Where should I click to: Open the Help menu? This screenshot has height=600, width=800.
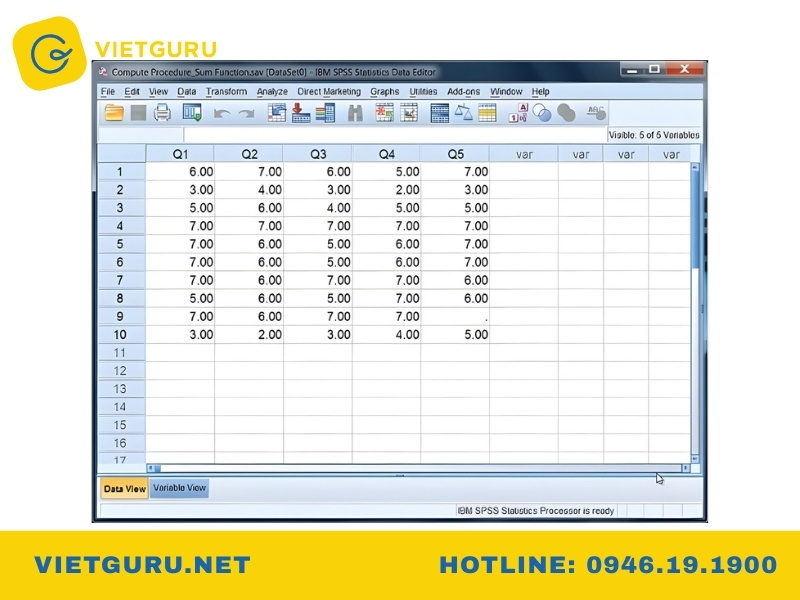pos(541,92)
